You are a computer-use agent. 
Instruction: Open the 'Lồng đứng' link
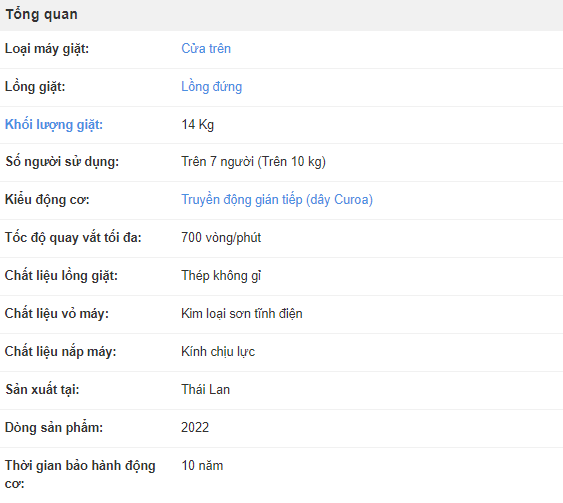click(x=211, y=87)
